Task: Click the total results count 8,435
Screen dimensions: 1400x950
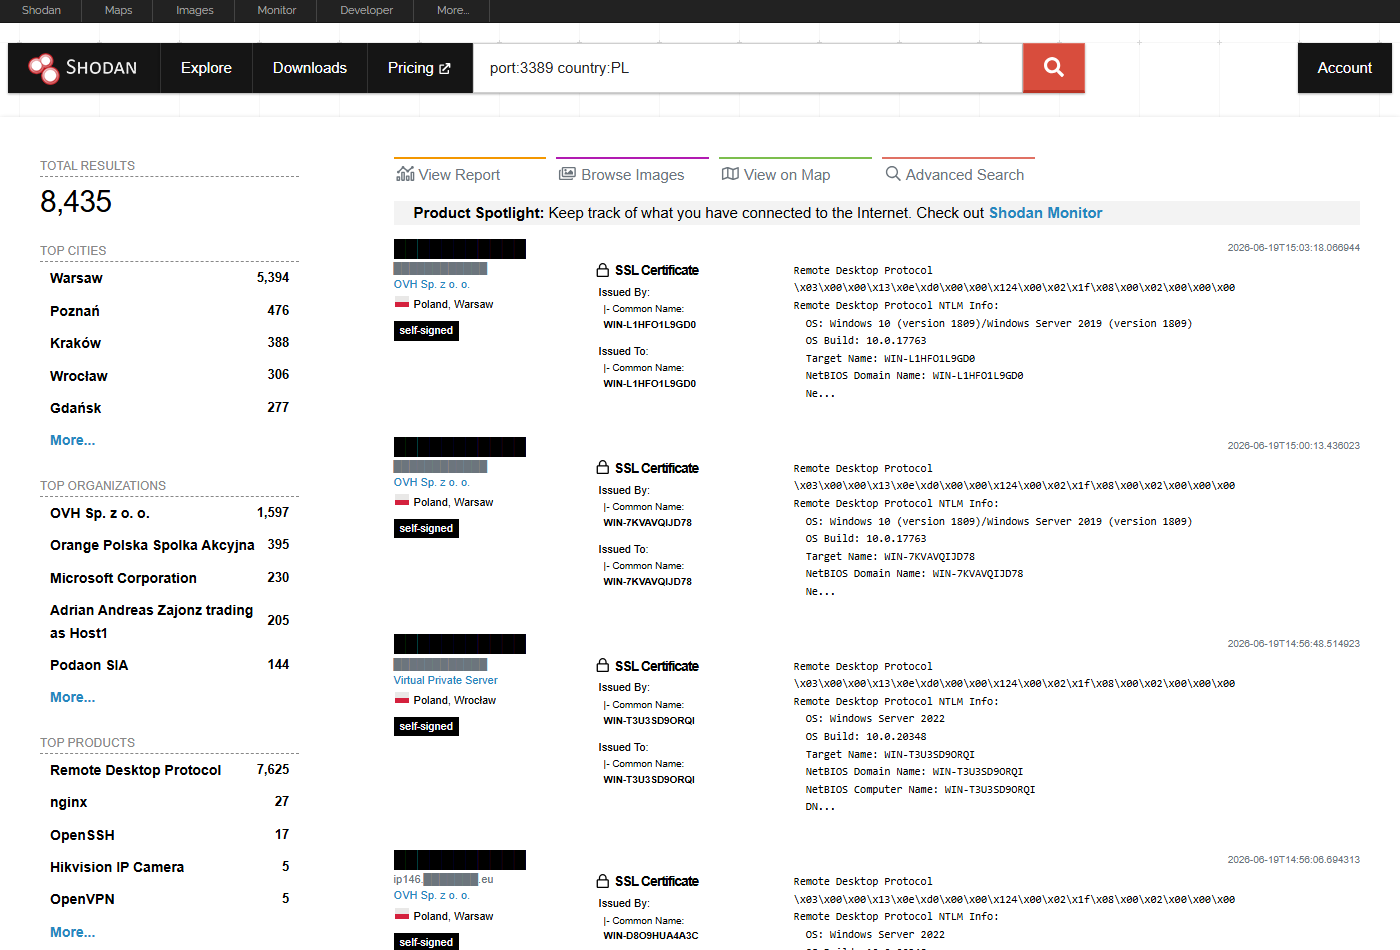Action: [76, 202]
